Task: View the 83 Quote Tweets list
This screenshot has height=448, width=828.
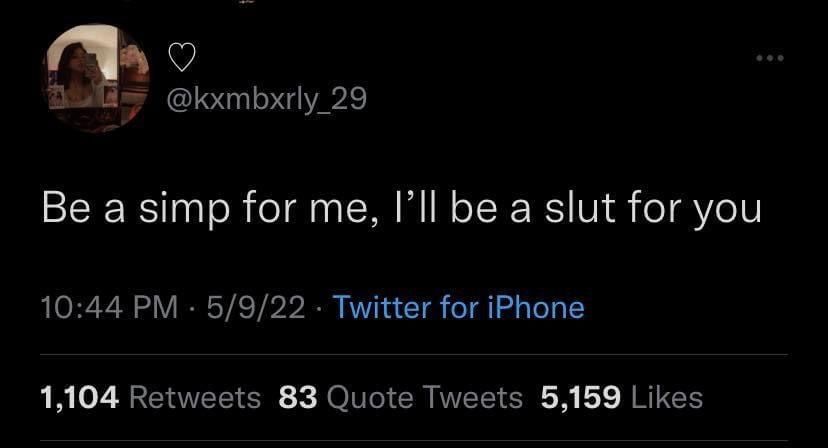Action: [400, 397]
